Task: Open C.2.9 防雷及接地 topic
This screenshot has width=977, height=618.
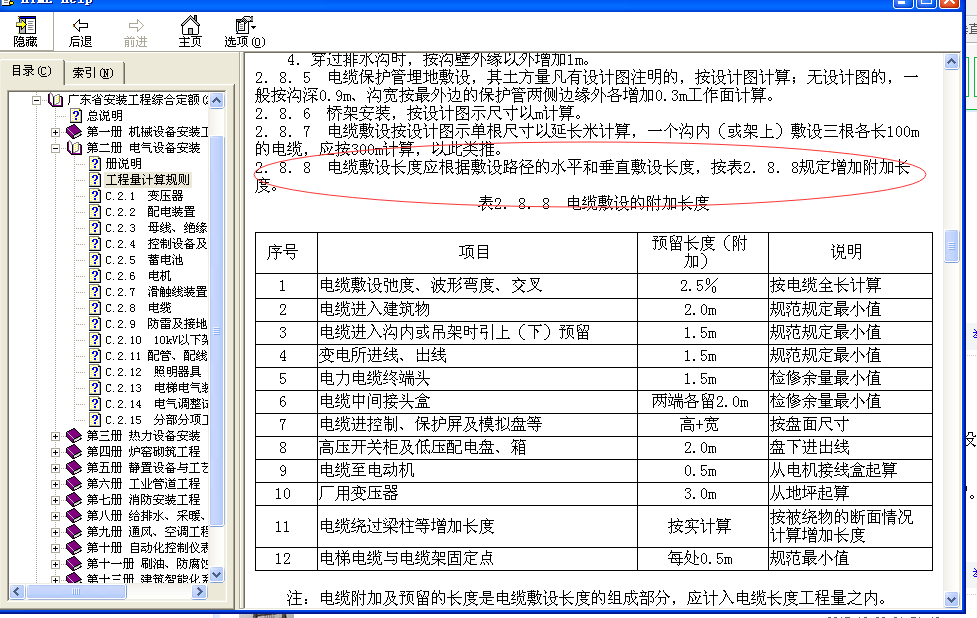Action: pos(156,324)
